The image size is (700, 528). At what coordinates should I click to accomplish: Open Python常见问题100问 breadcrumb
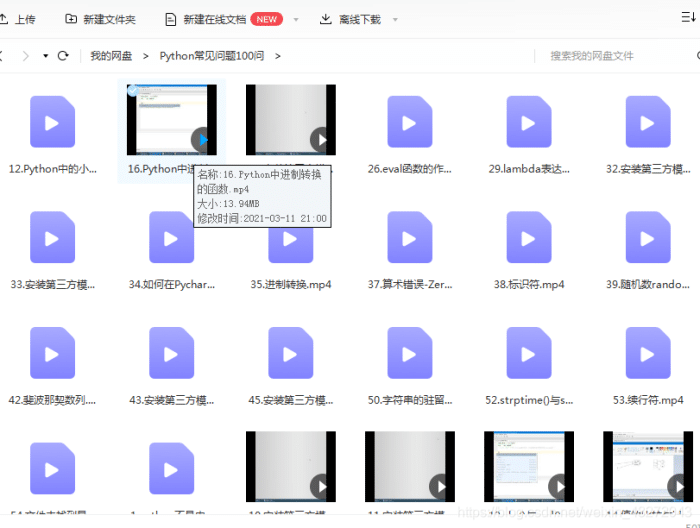[x=212, y=56]
